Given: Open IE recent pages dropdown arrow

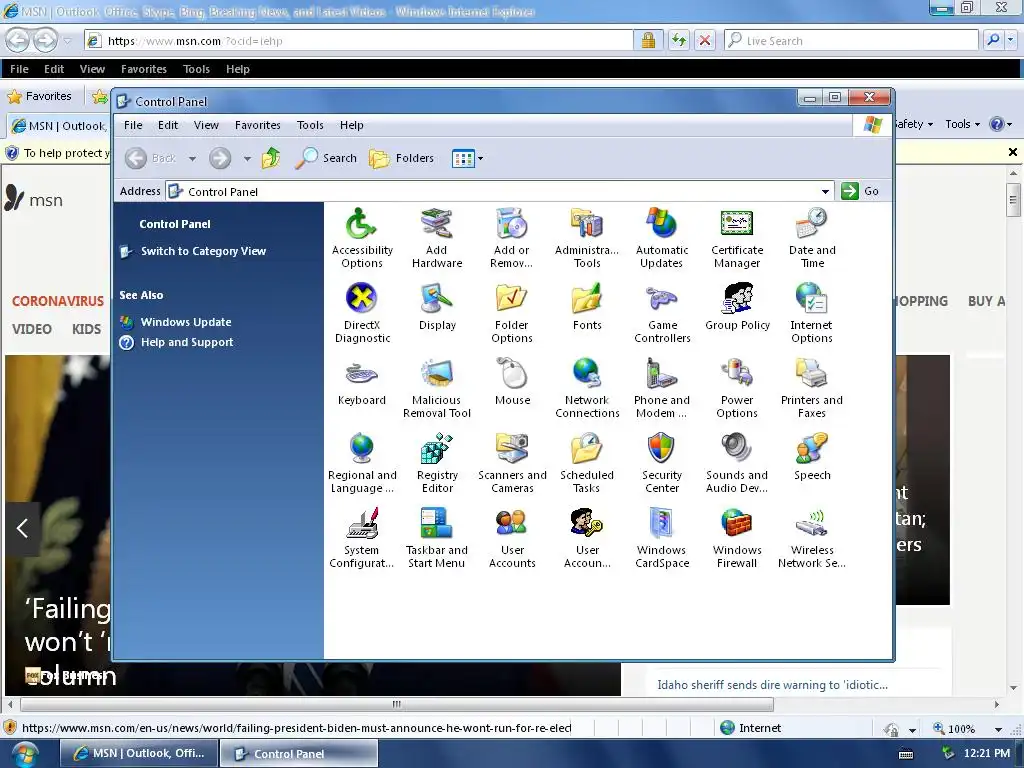Looking at the screenshot, I should [x=68, y=41].
